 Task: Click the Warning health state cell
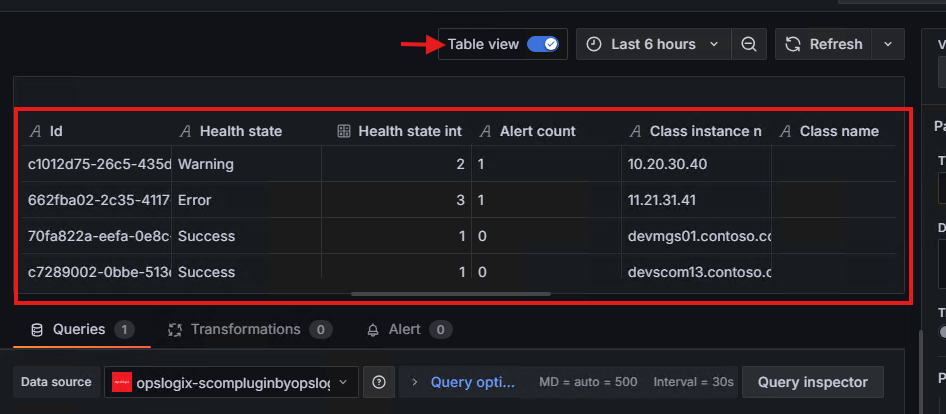205,164
